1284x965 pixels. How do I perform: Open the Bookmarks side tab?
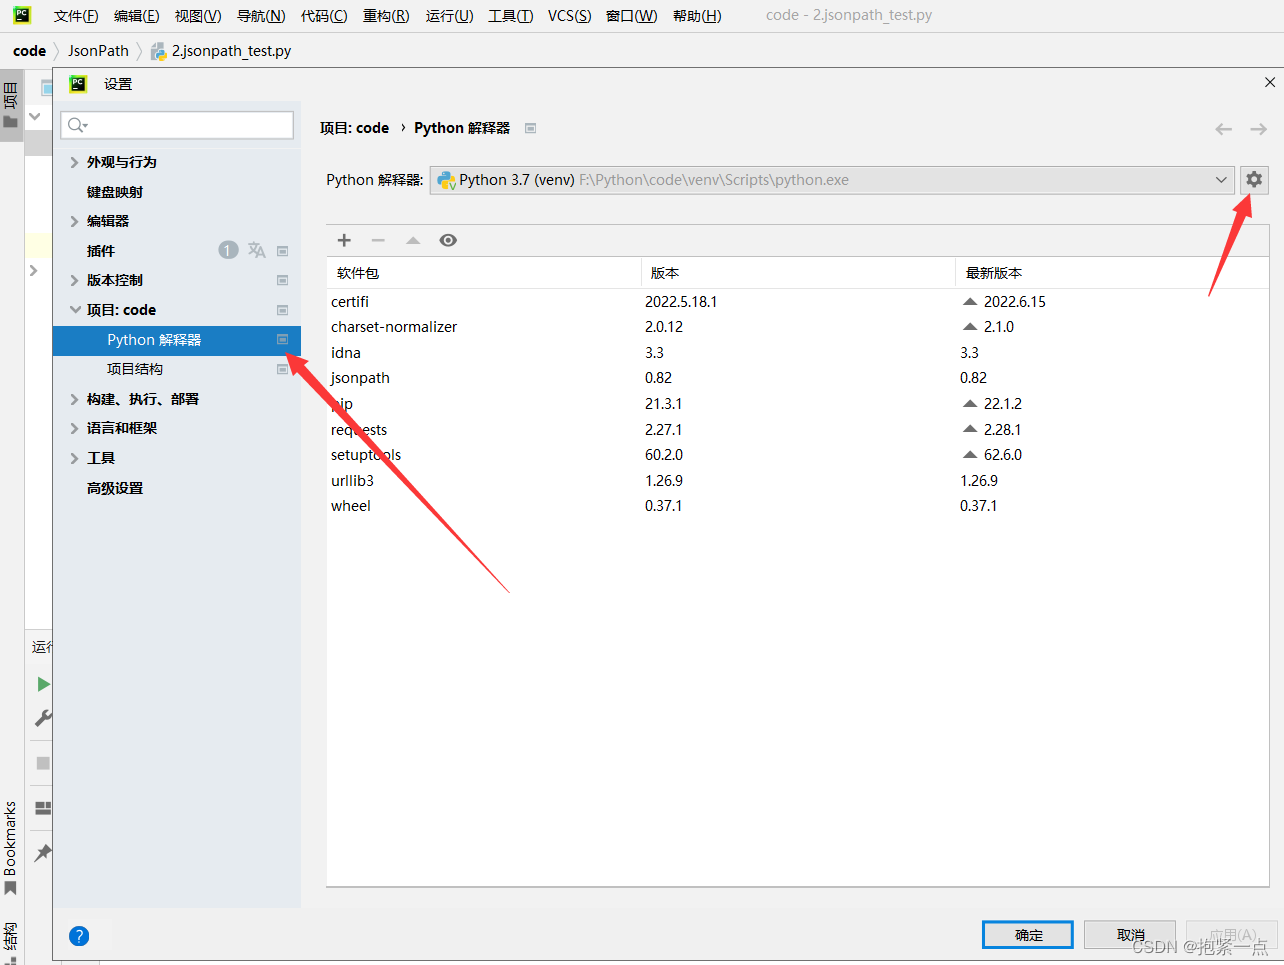click(x=11, y=847)
